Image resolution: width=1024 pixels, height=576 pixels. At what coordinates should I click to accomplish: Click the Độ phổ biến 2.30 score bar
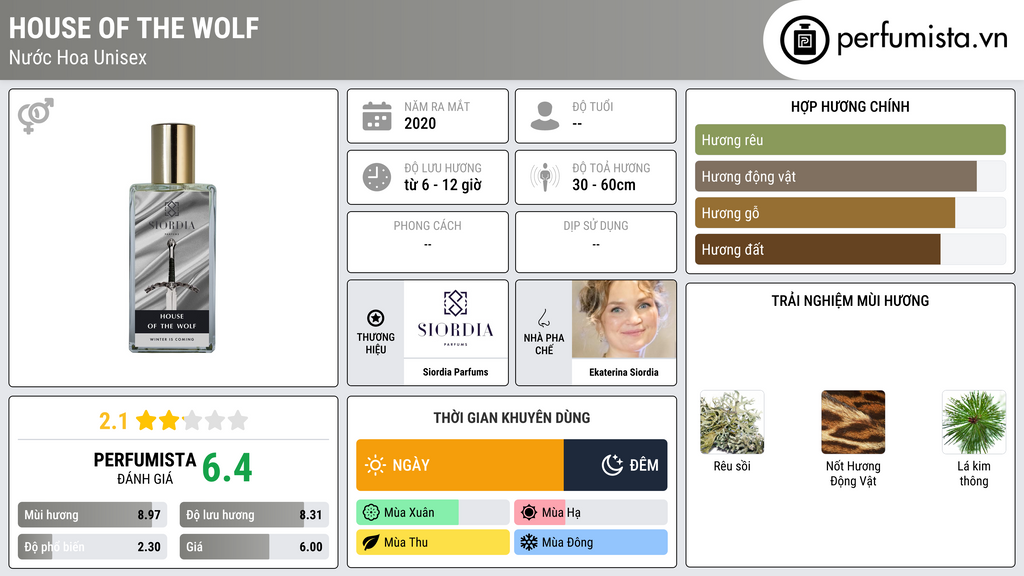pyautogui.click(x=92, y=547)
